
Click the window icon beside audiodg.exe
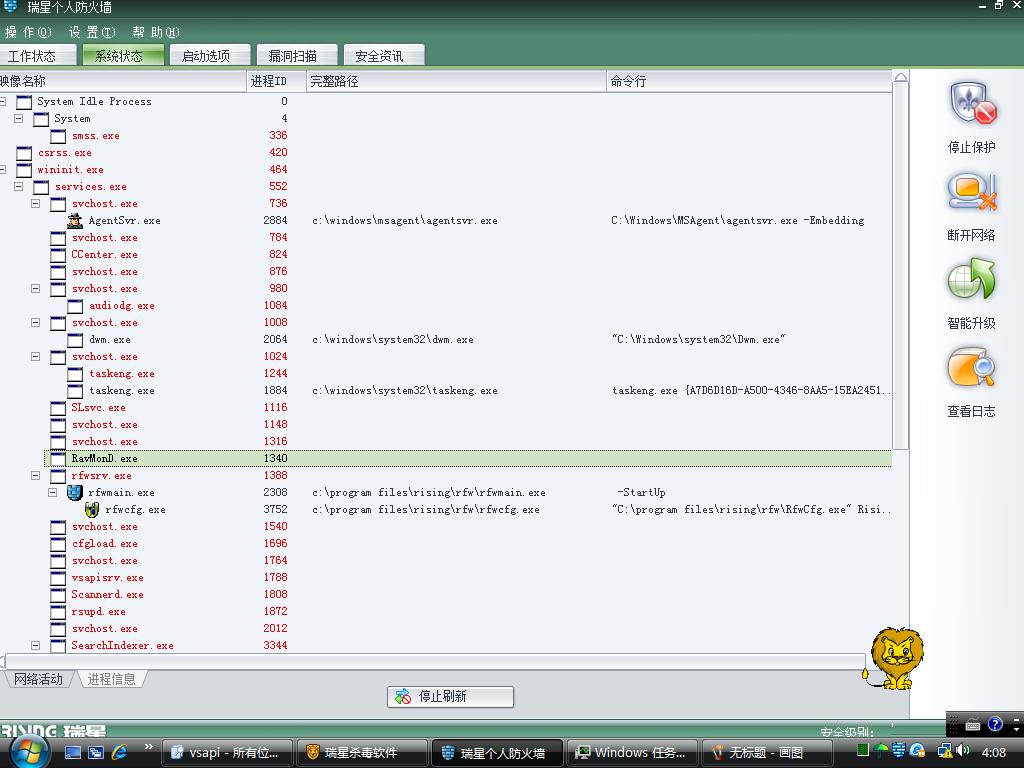[x=75, y=306]
